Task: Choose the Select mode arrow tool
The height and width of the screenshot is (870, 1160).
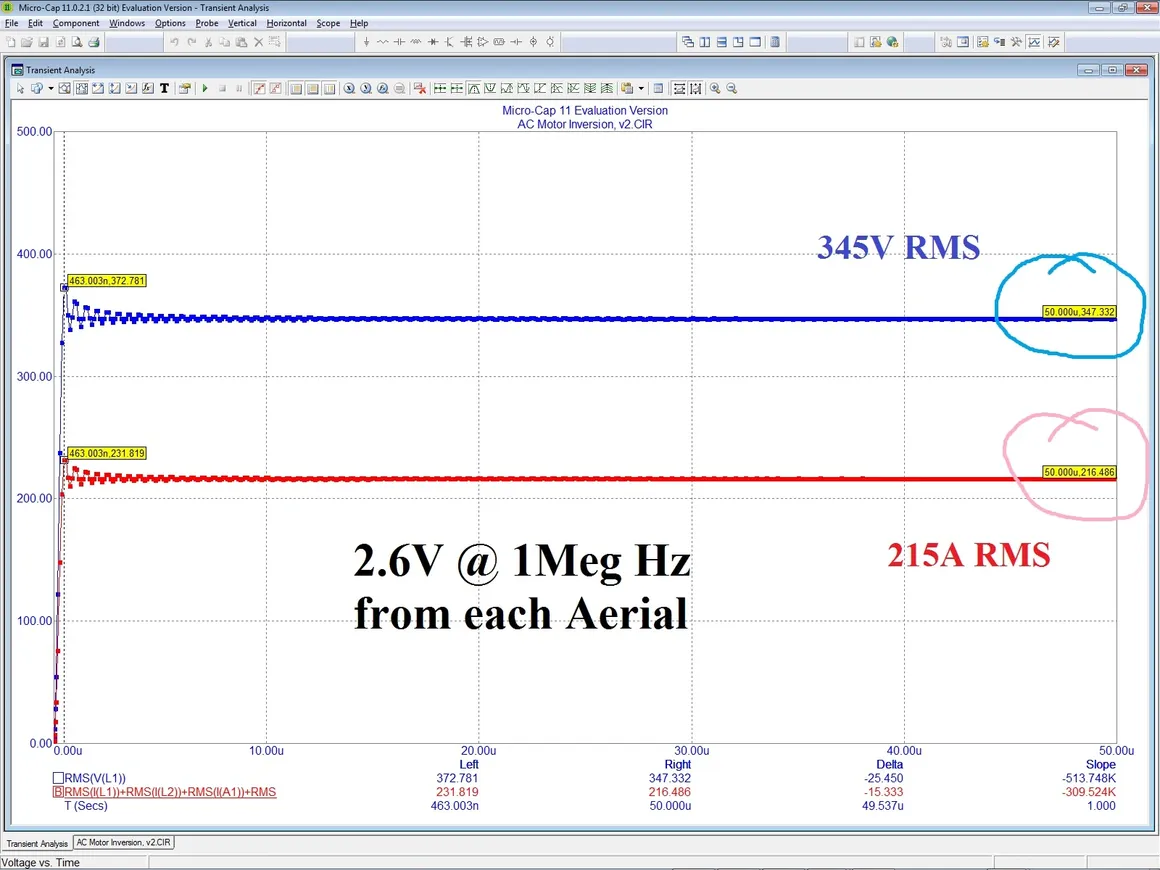Action: 20,88
